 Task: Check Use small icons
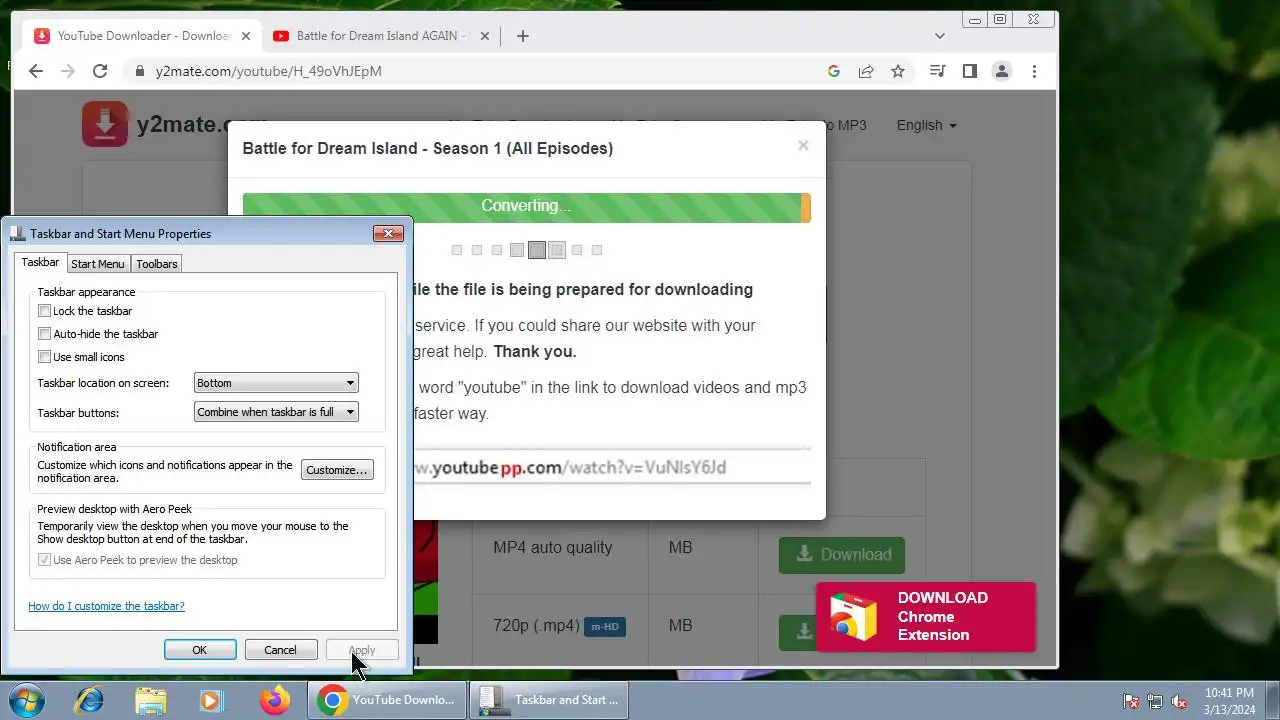(44, 357)
